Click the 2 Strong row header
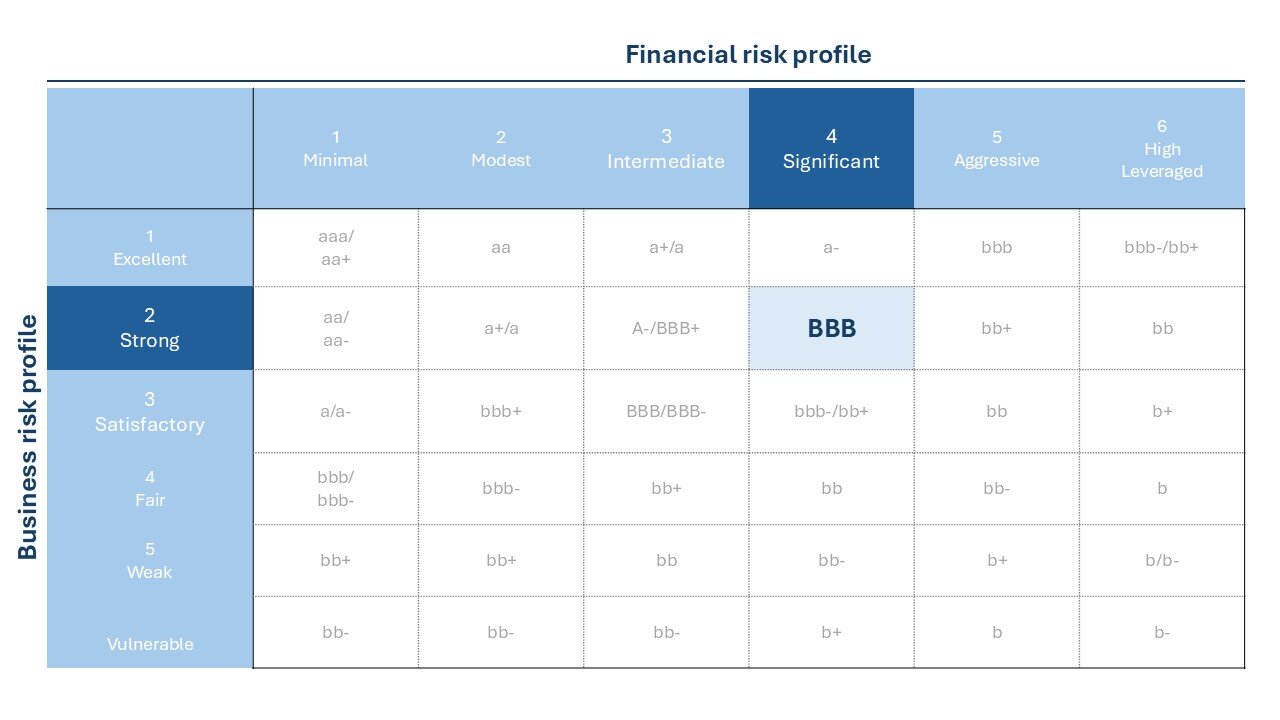 pos(150,329)
